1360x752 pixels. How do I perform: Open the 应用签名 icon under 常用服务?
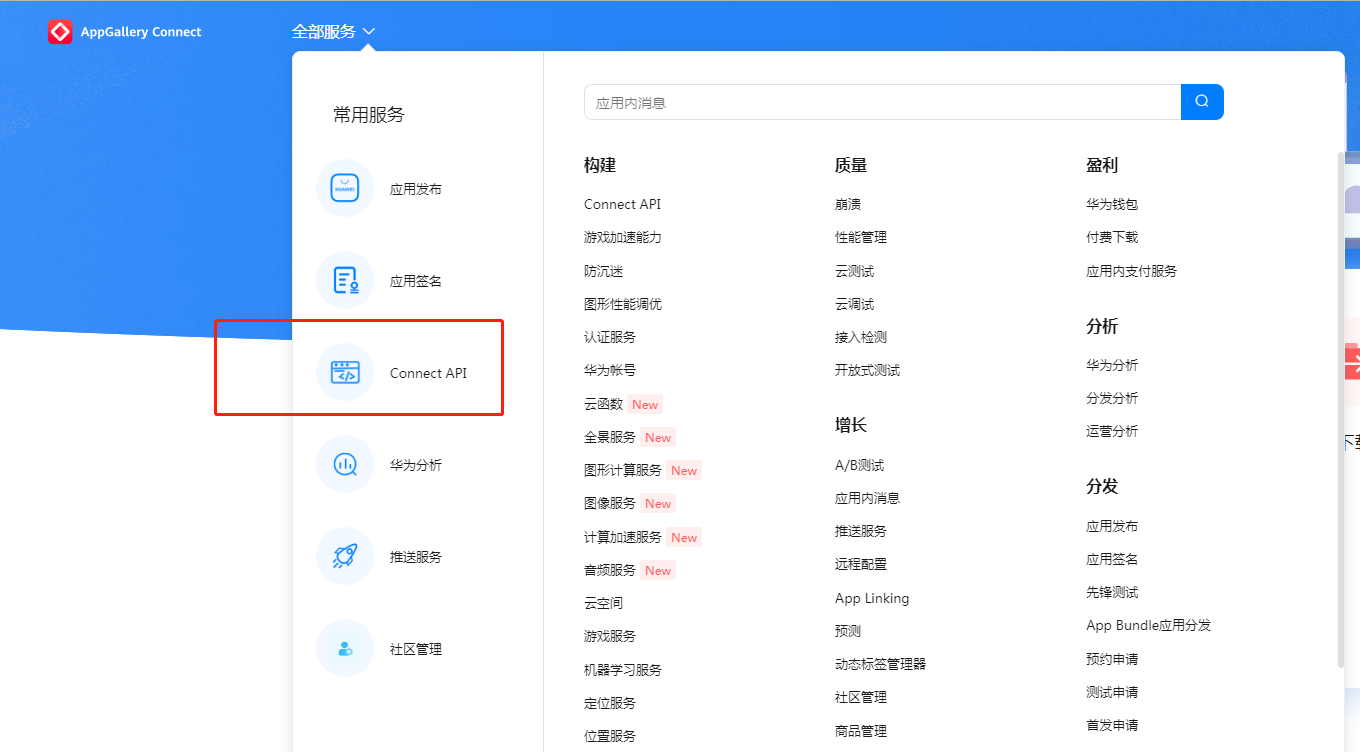(x=345, y=280)
